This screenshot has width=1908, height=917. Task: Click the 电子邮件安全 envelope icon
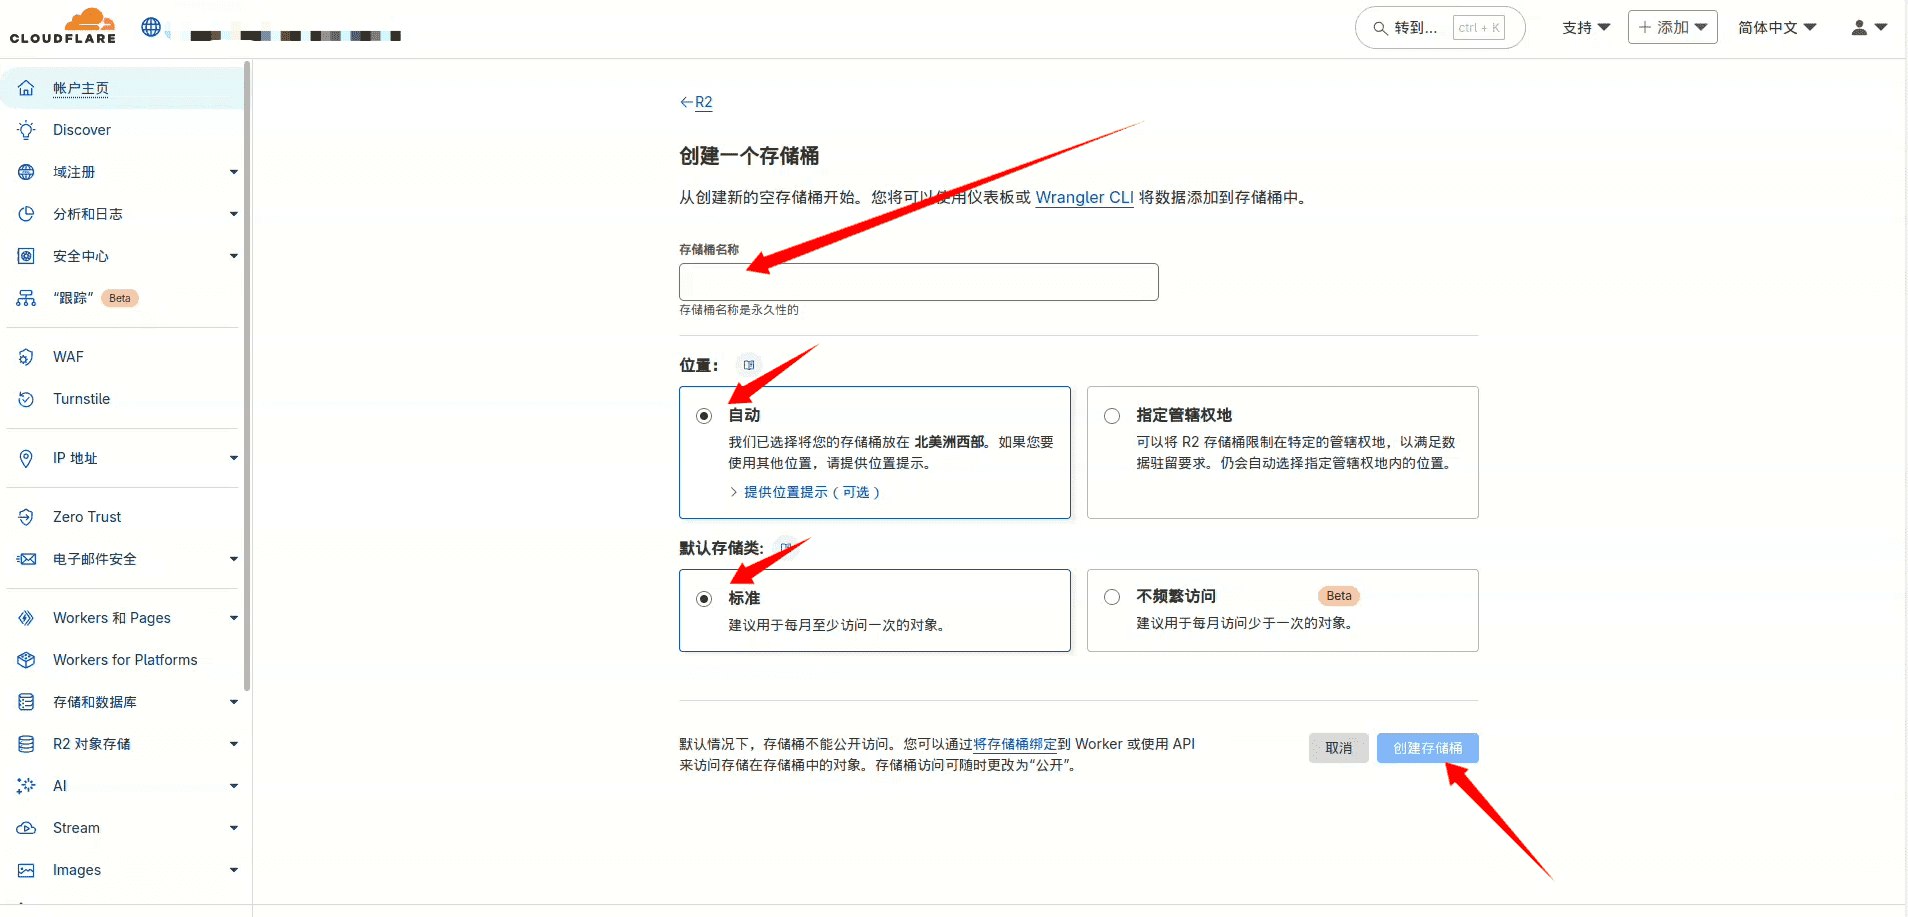coord(27,559)
